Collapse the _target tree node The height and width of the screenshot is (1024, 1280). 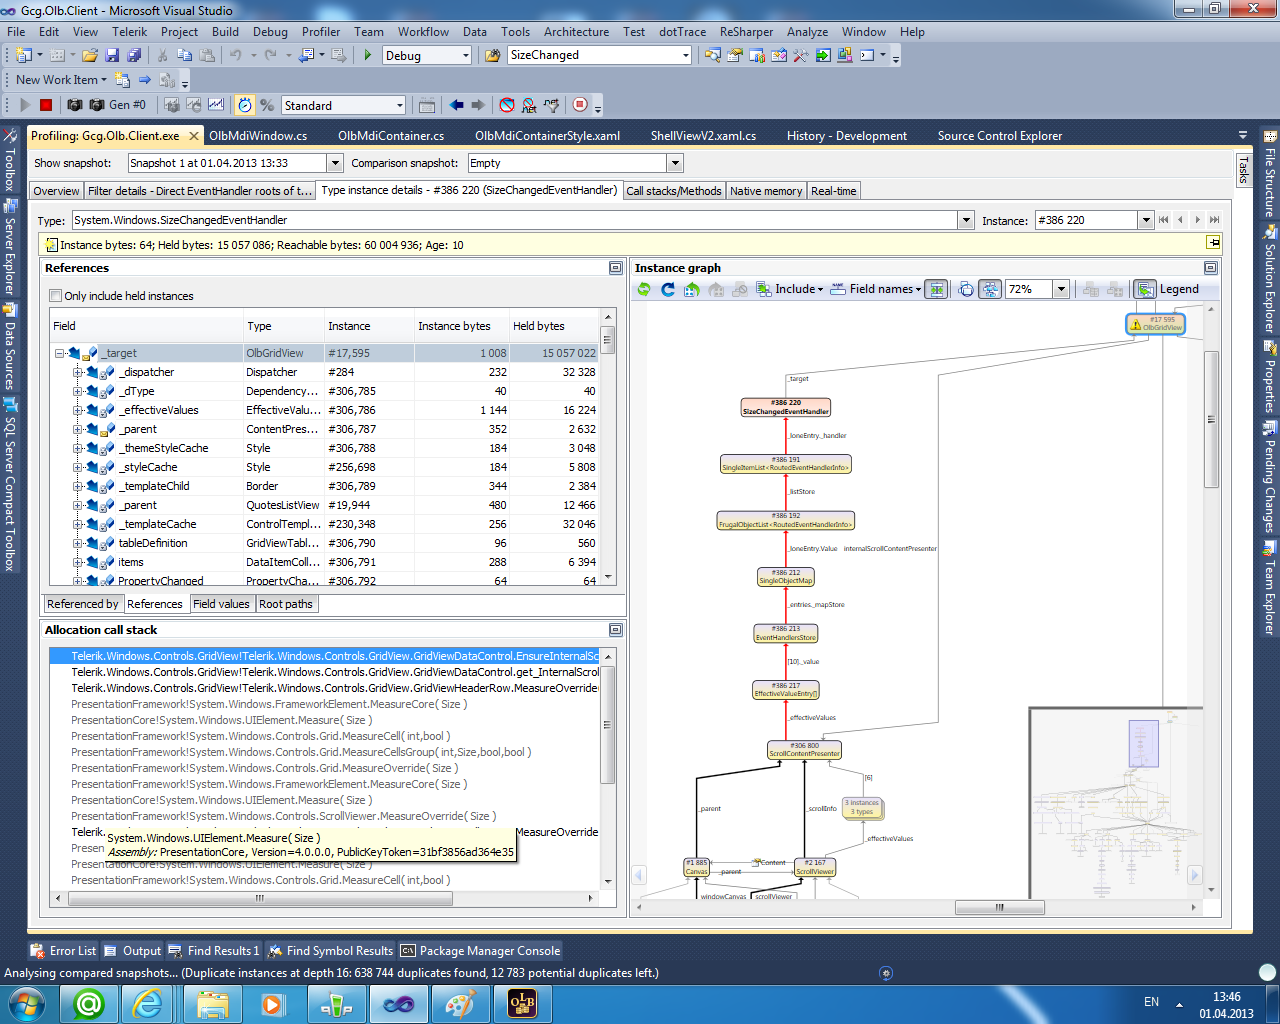[x=60, y=353]
